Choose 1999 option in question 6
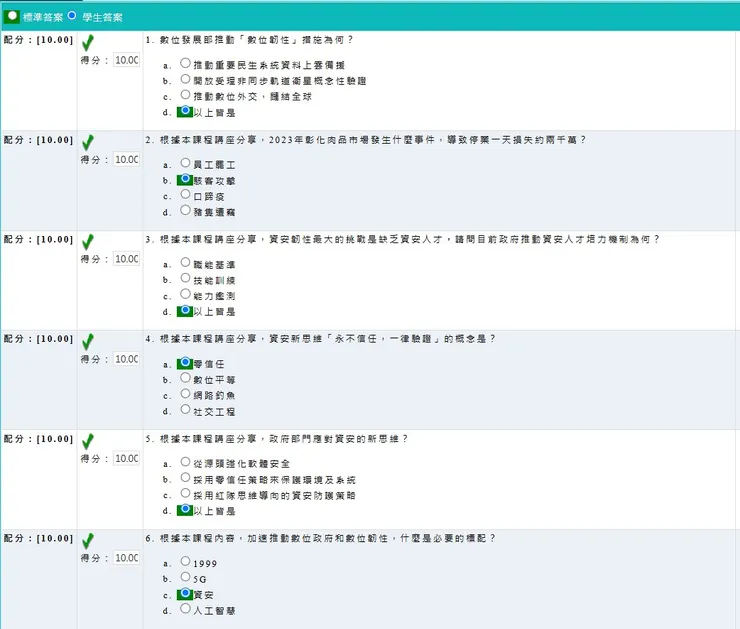Screen dimensions: 740x629 tap(185, 561)
